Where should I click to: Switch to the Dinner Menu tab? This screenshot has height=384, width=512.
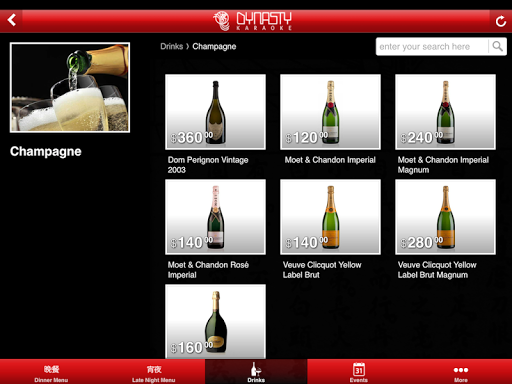point(51,372)
